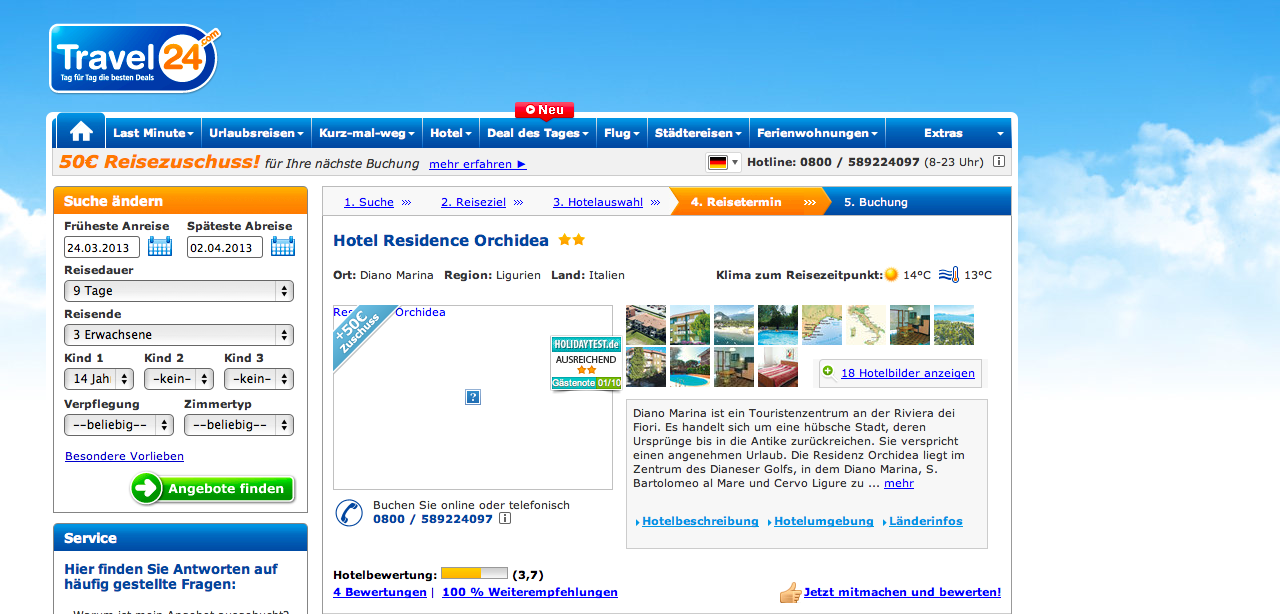Click the yellow hotel rating bar
This screenshot has width=1280, height=614.
pos(474,574)
